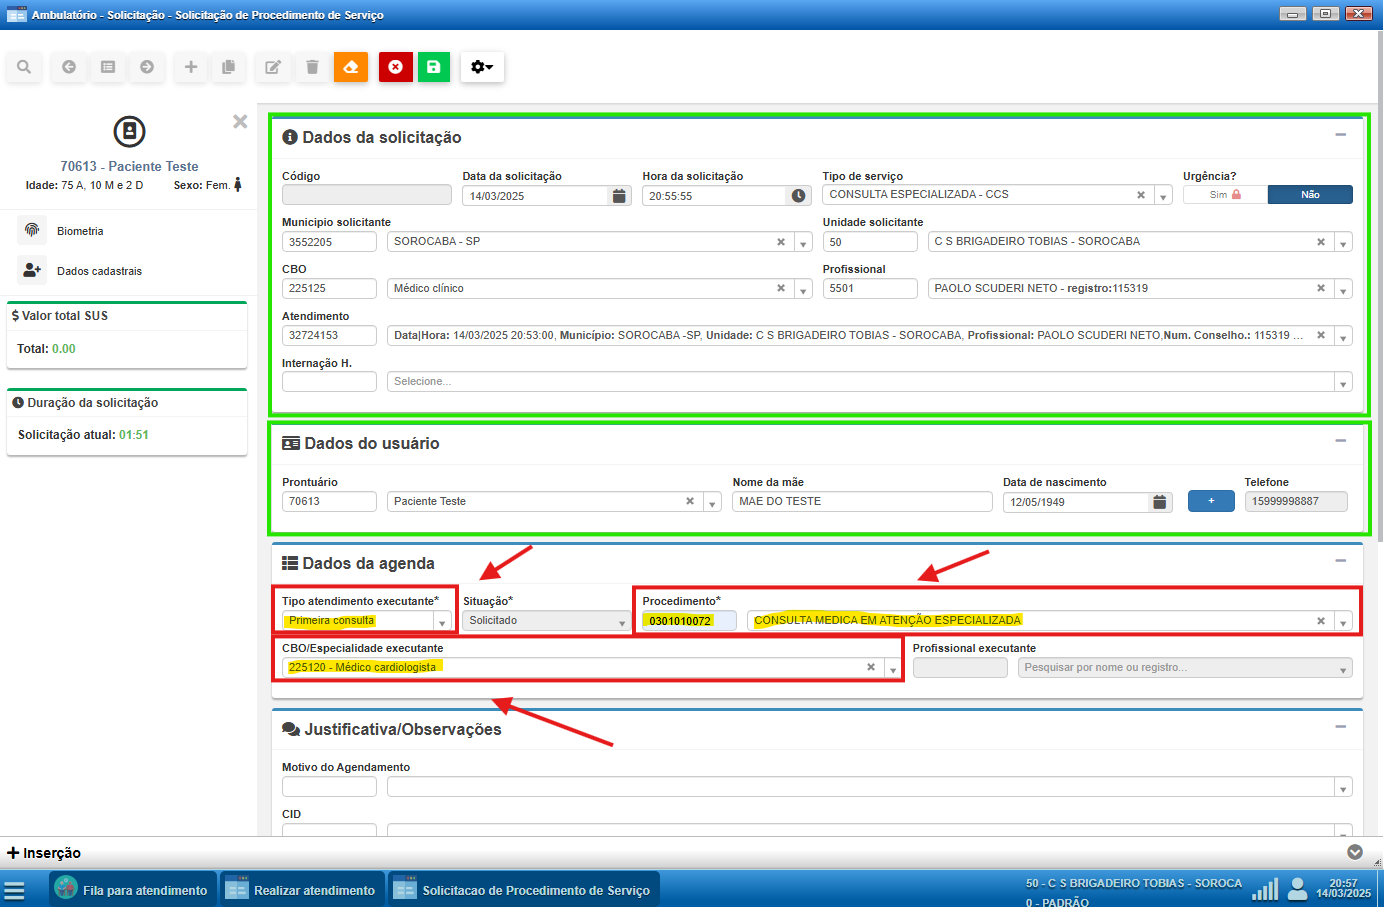The height and width of the screenshot is (907, 1384).
Task: Collapse the Dados da solicitação section
Action: point(1340,135)
